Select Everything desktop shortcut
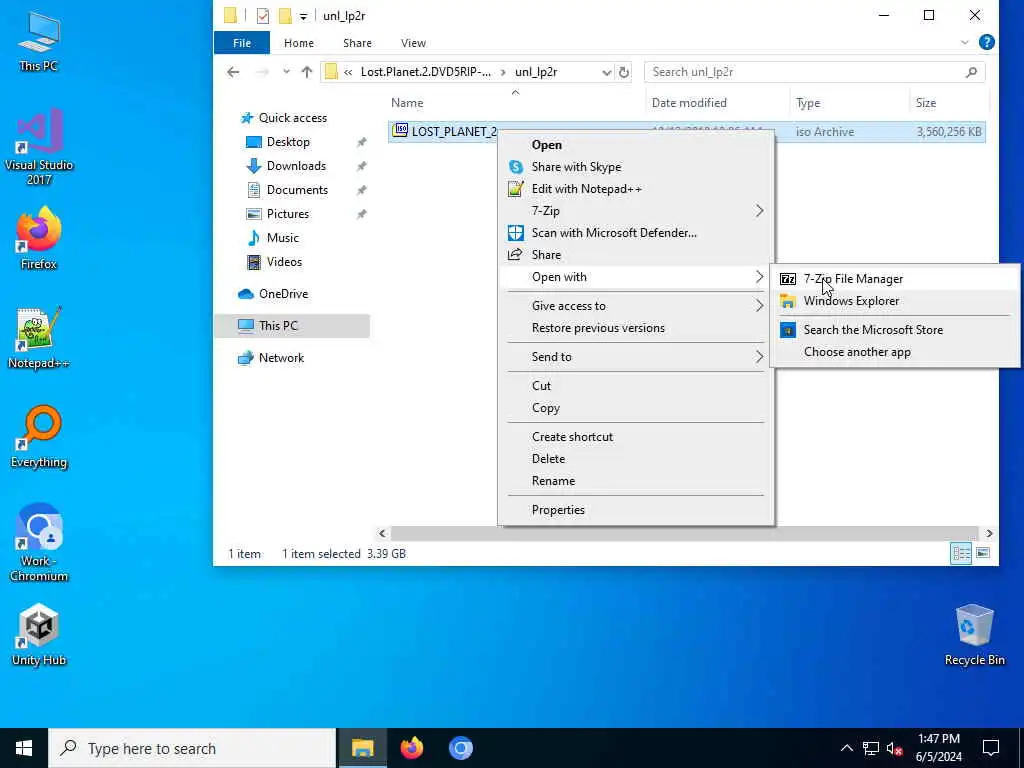This screenshot has height=768, width=1024. point(39,438)
